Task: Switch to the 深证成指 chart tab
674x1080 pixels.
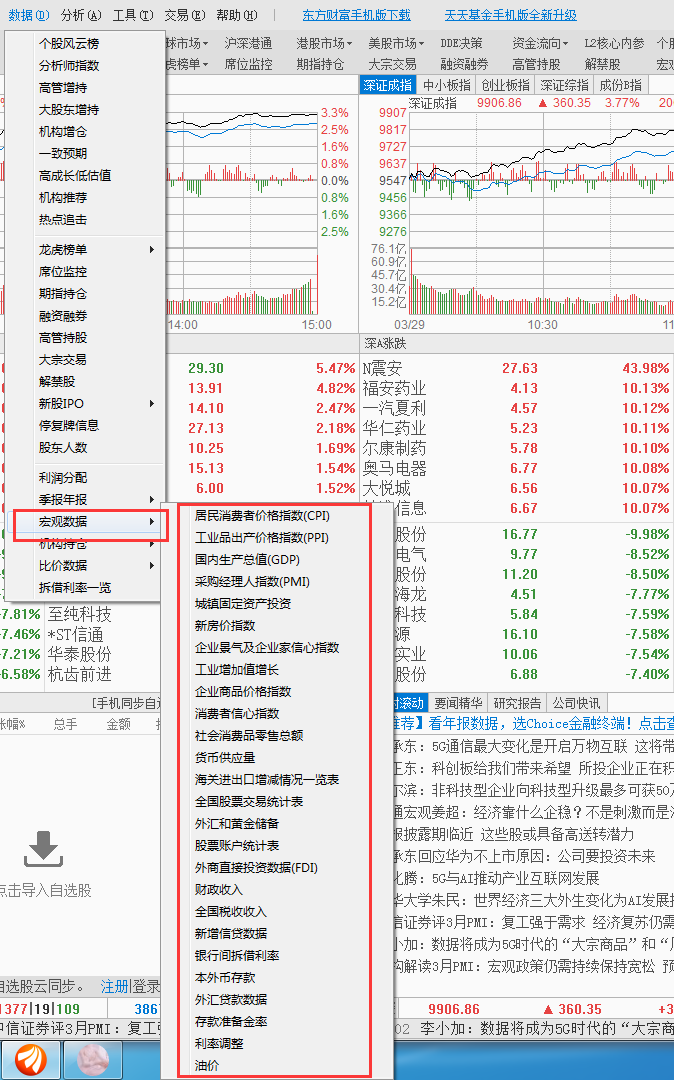Action: coord(388,85)
